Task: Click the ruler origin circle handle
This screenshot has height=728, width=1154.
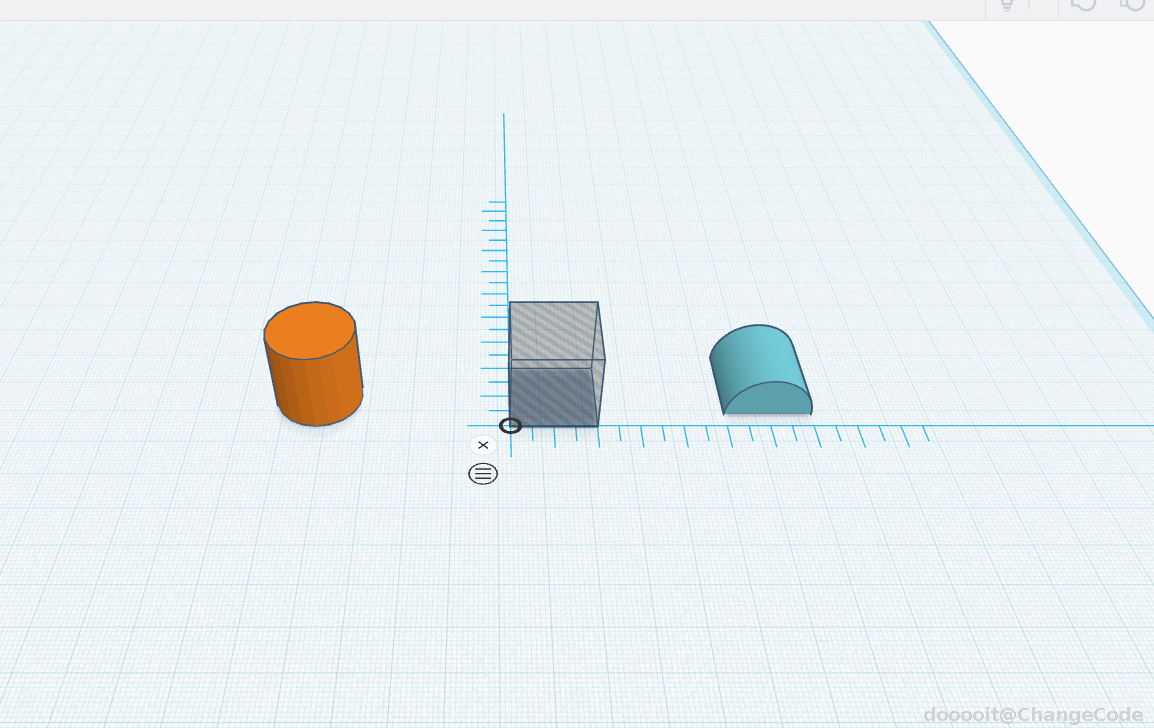Action: click(510, 425)
